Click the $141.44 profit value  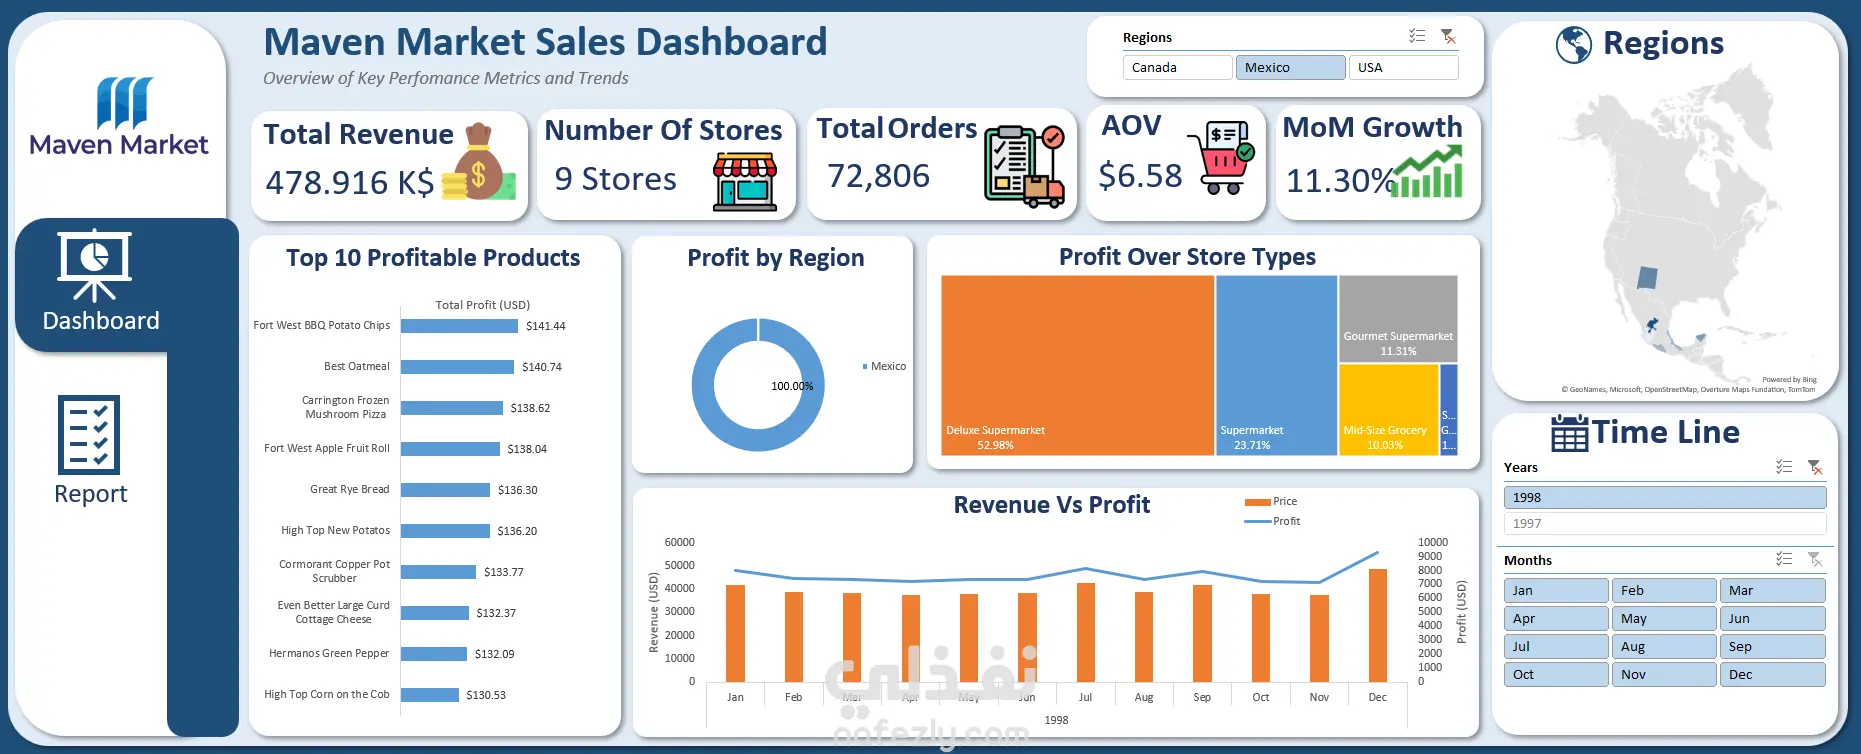(x=545, y=326)
